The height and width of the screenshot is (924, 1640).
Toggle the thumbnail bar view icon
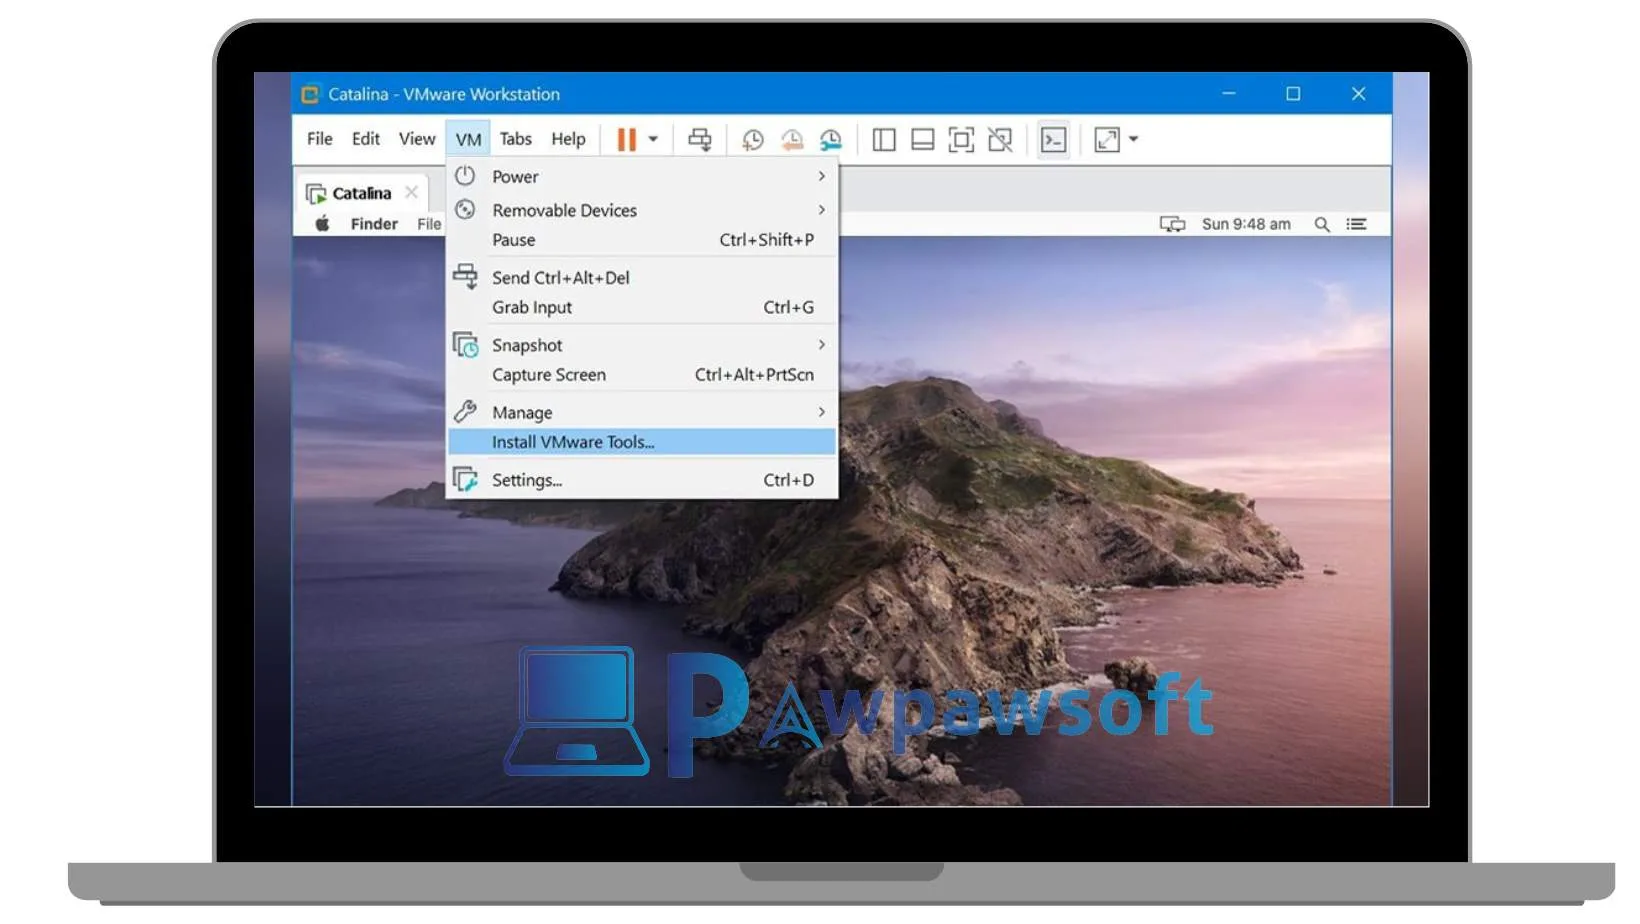922,140
